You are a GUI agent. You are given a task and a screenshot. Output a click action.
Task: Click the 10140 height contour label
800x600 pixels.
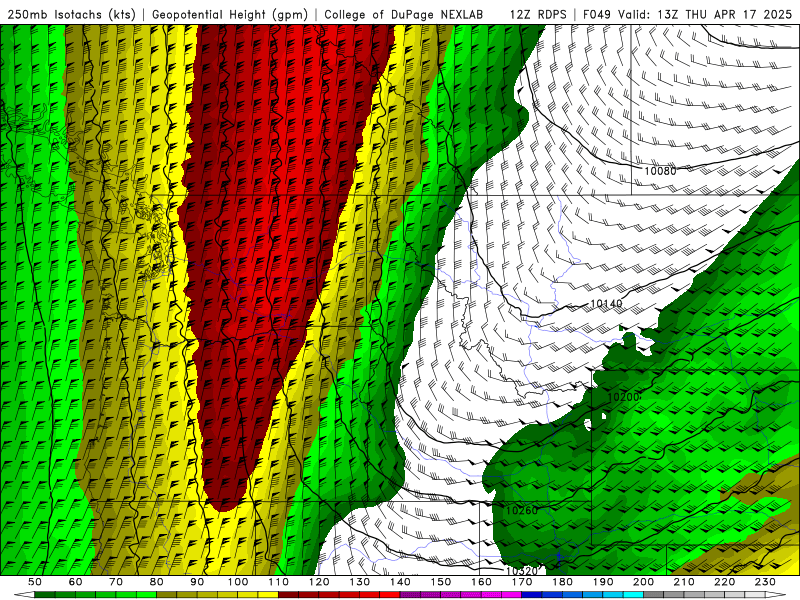606,304
